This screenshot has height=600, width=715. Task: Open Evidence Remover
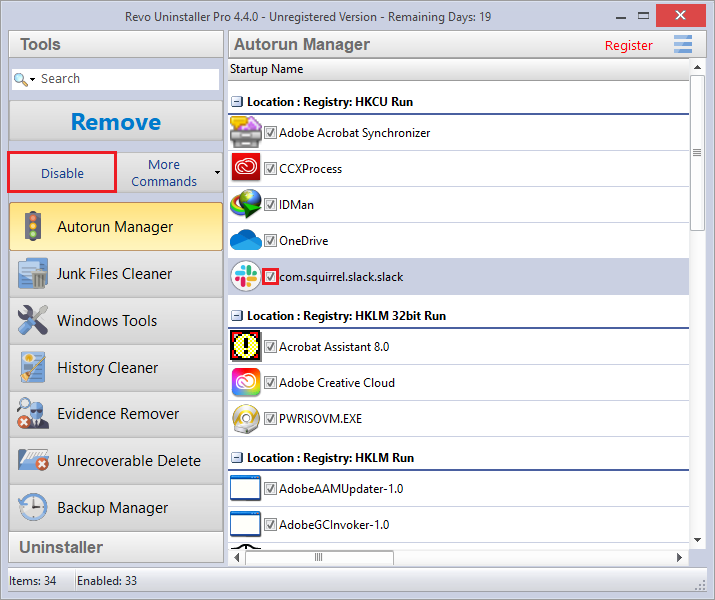[116, 414]
